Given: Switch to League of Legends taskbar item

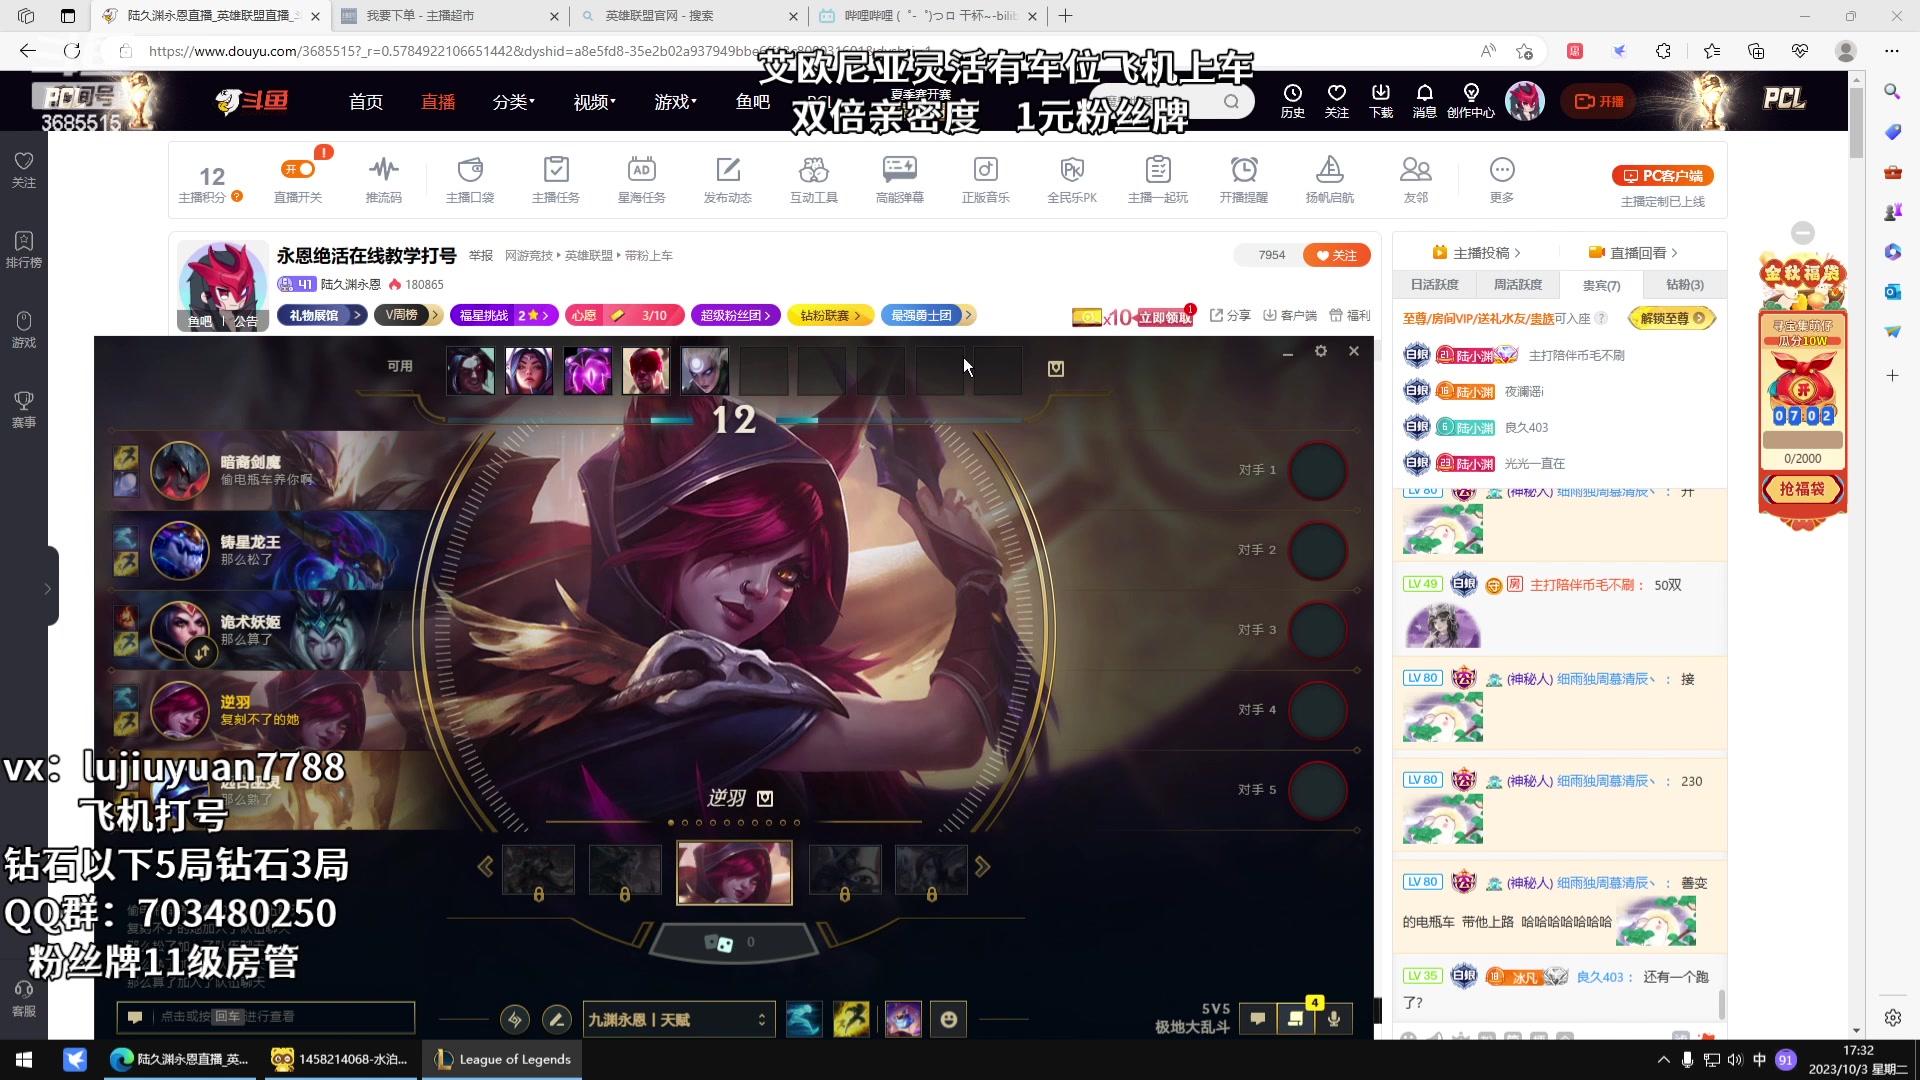Looking at the screenshot, I should point(503,1059).
